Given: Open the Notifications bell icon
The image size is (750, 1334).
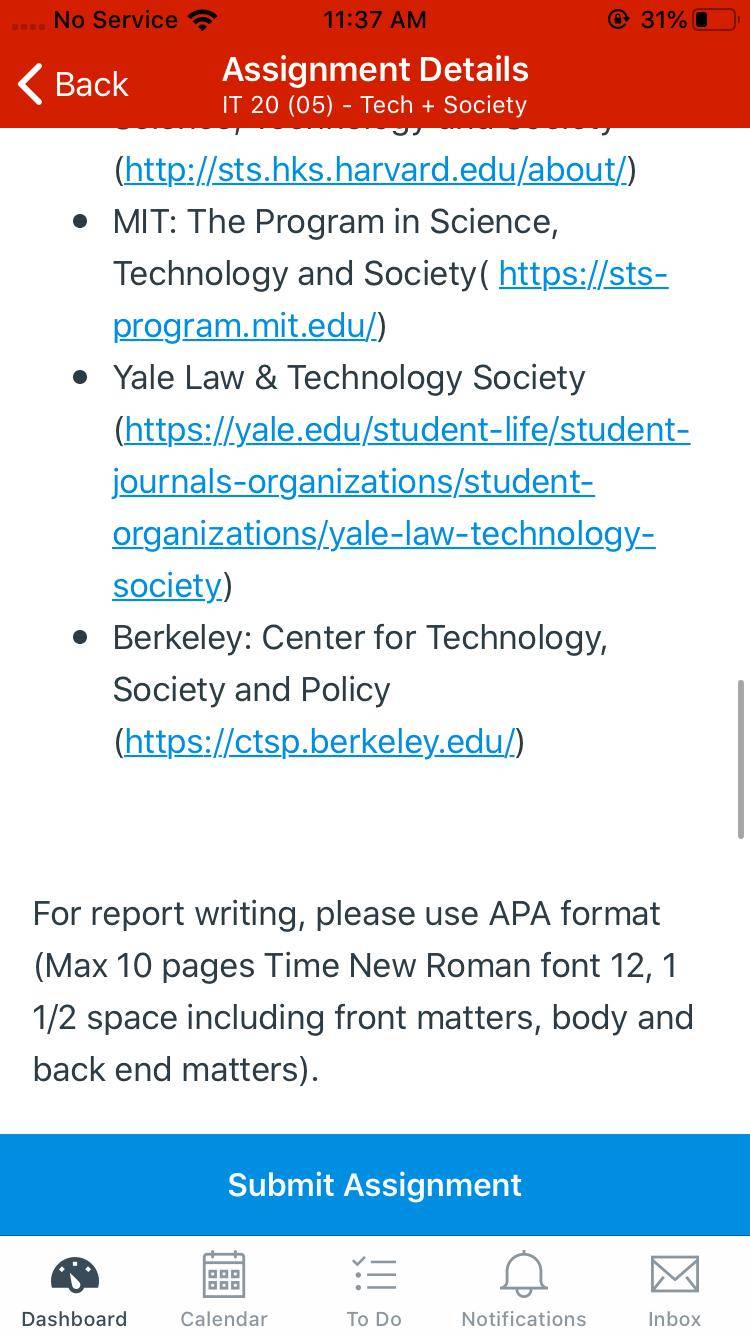Looking at the screenshot, I should click(x=524, y=1274).
